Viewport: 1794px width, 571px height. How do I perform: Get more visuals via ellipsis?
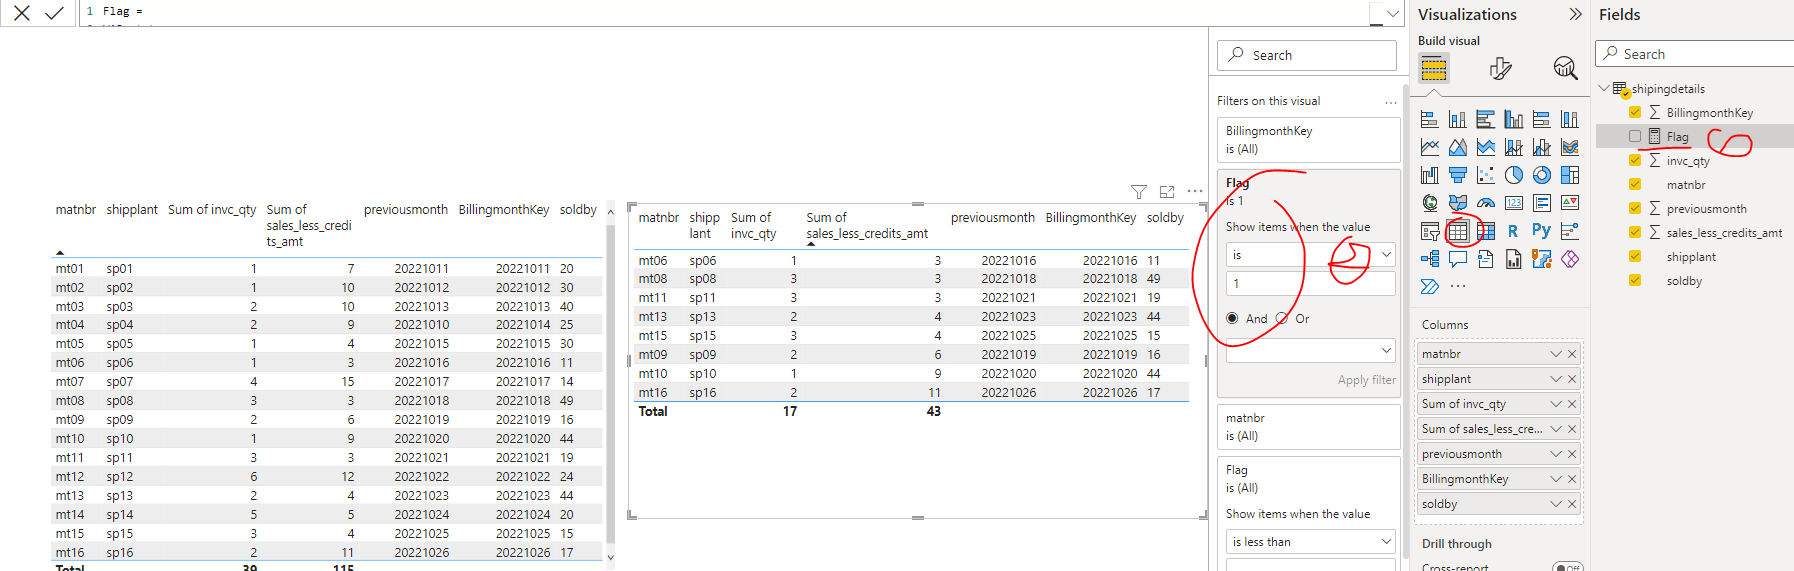tap(1458, 286)
